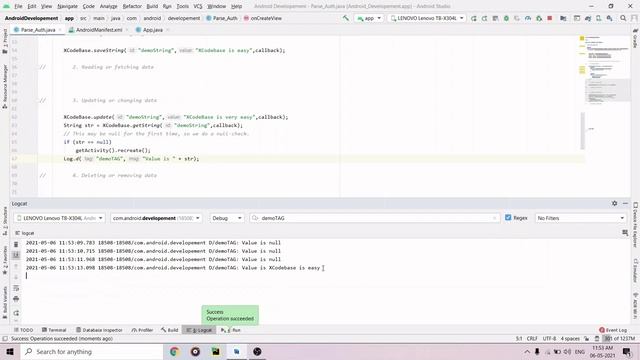Open the Navigate menu
Image resolution: width=640 pixels, height=360 pixels.
67,7
